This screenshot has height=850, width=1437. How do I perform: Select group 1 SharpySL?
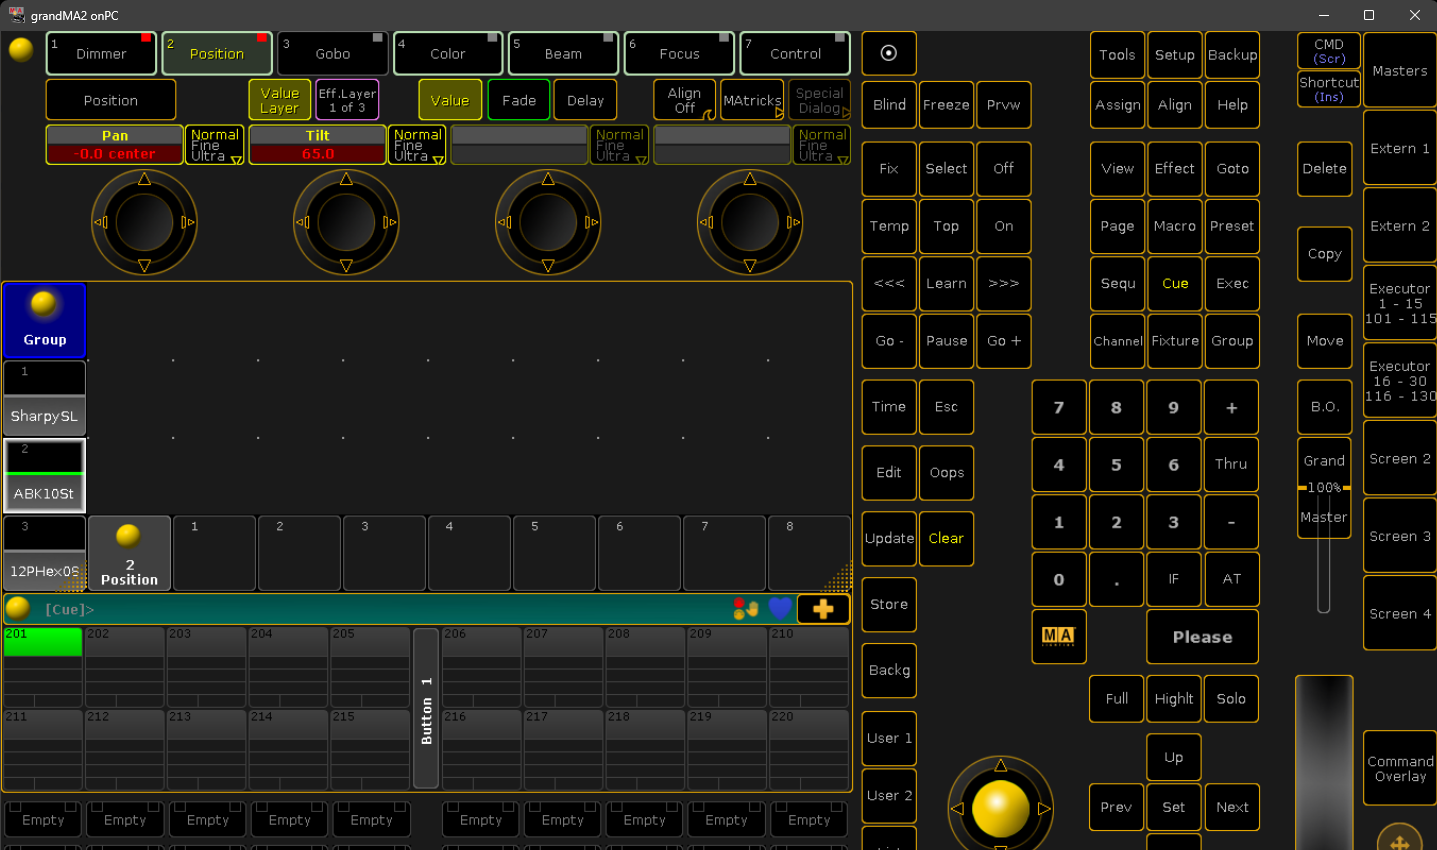point(45,398)
